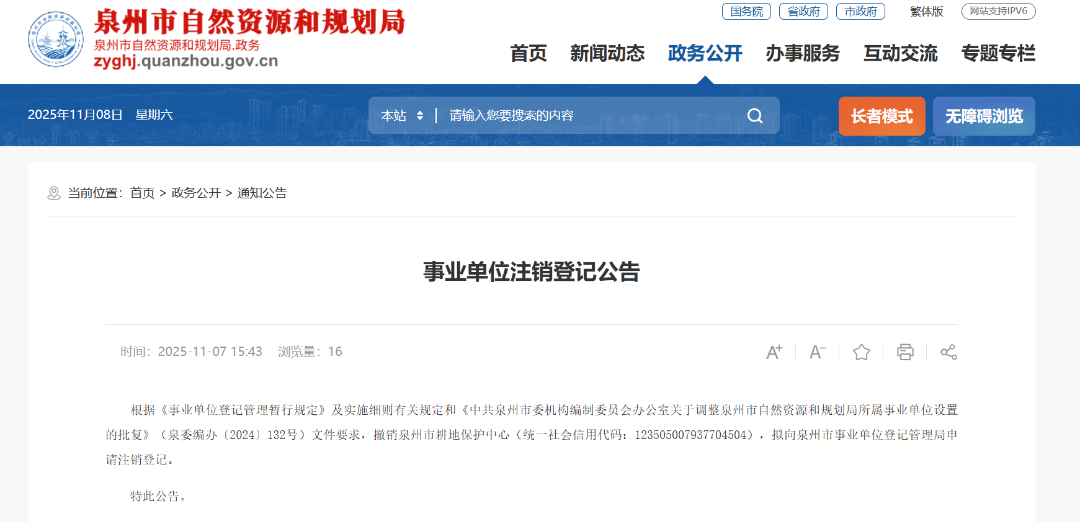Open 办事服务 menu item

(803, 53)
